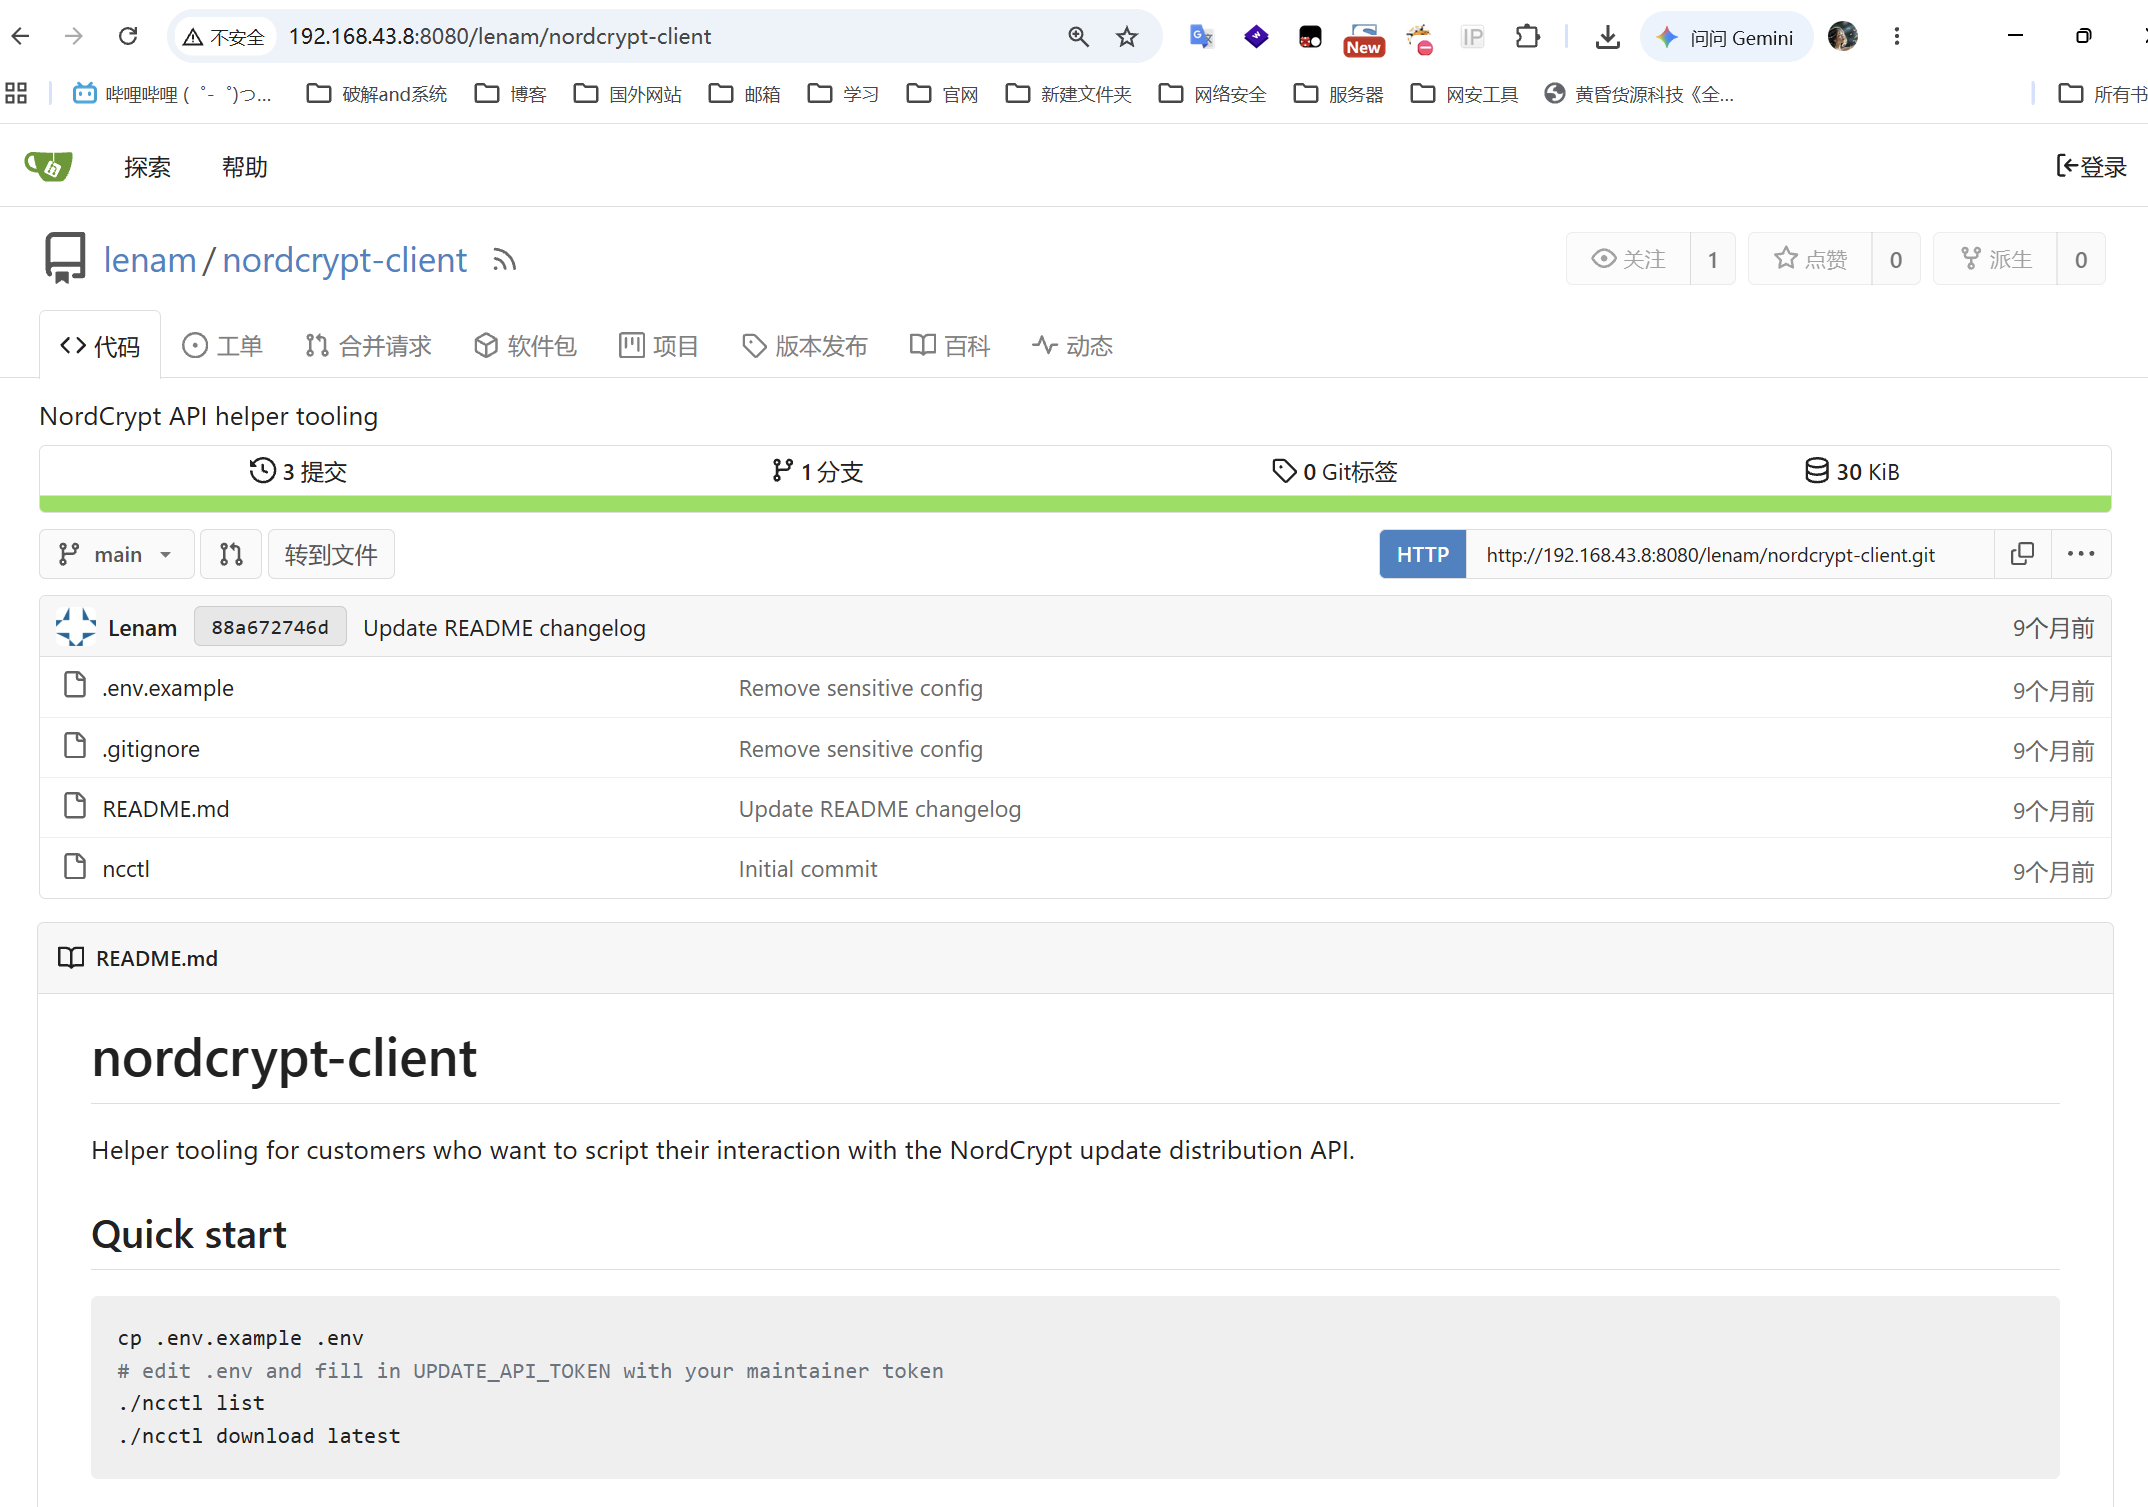
Task: Switch to the 项目 projects tab
Action: 659,346
